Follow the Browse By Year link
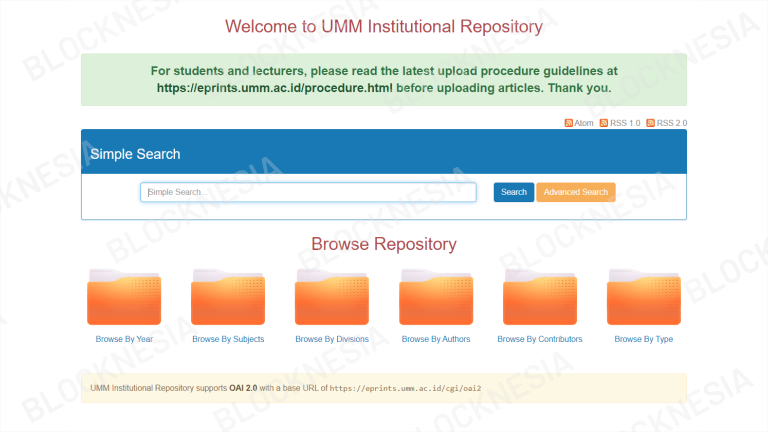 pyautogui.click(x=124, y=339)
